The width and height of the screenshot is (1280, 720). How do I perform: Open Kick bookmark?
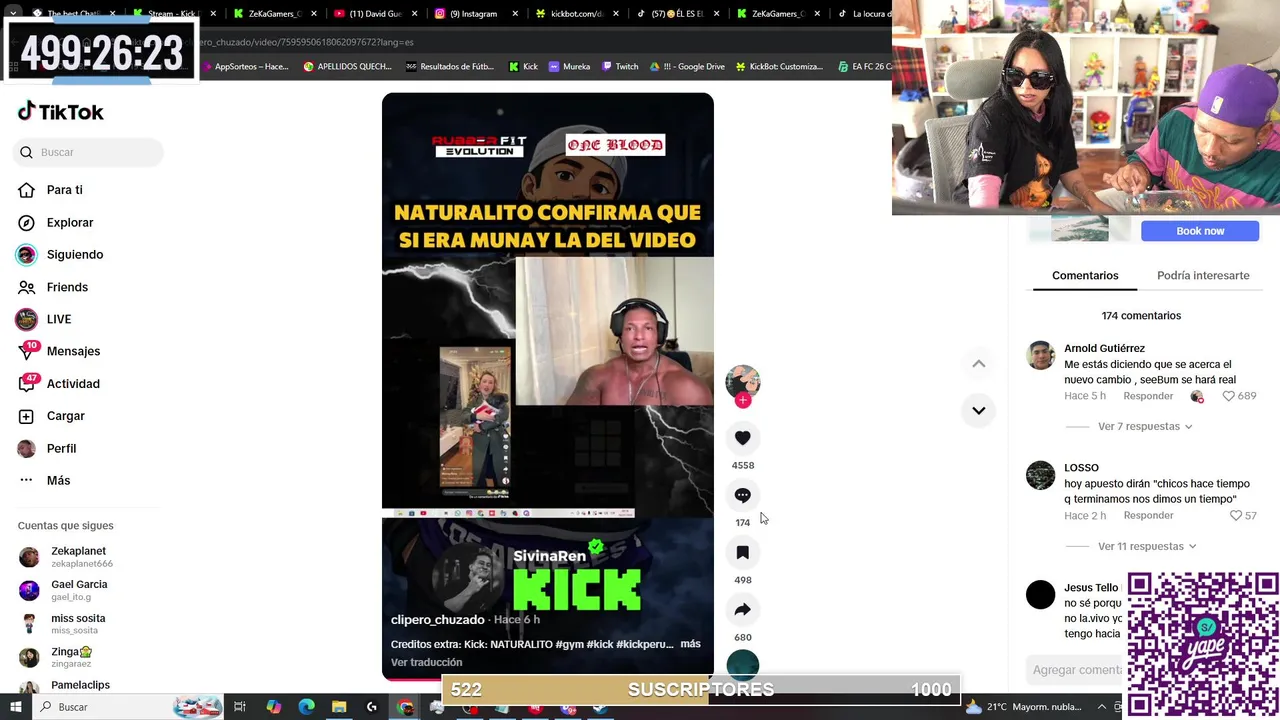(x=524, y=67)
